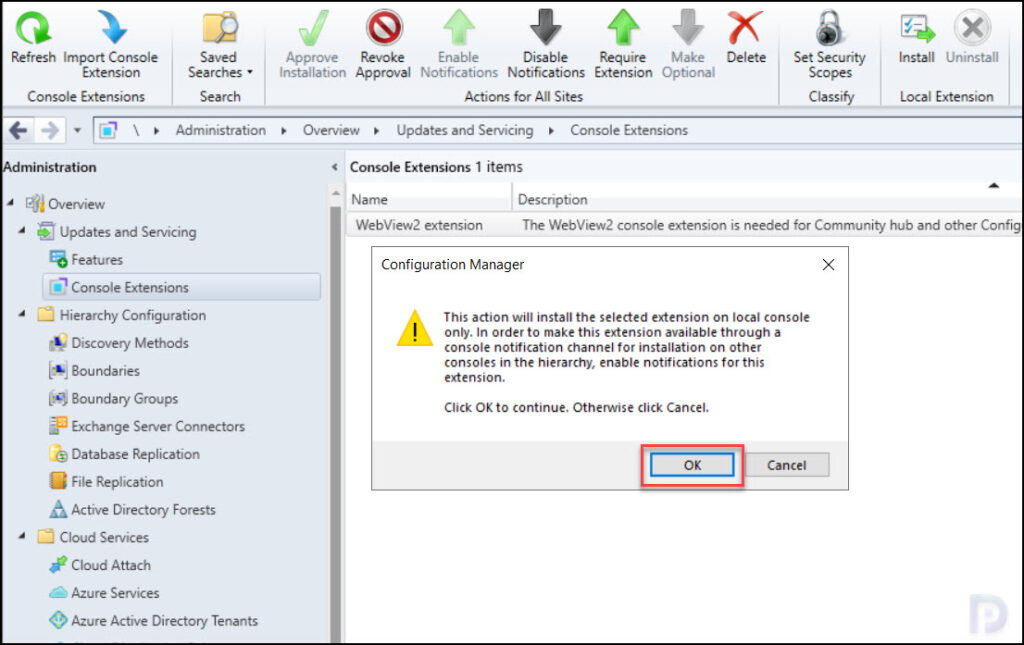The height and width of the screenshot is (645, 1024).
Task: Close the Configuration Manager dialog
Action: [828, 265]
